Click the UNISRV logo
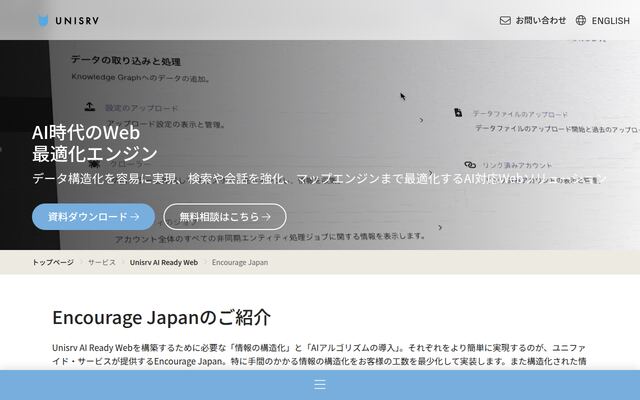Viewport: 640px width, 400px height. point(68,20)
